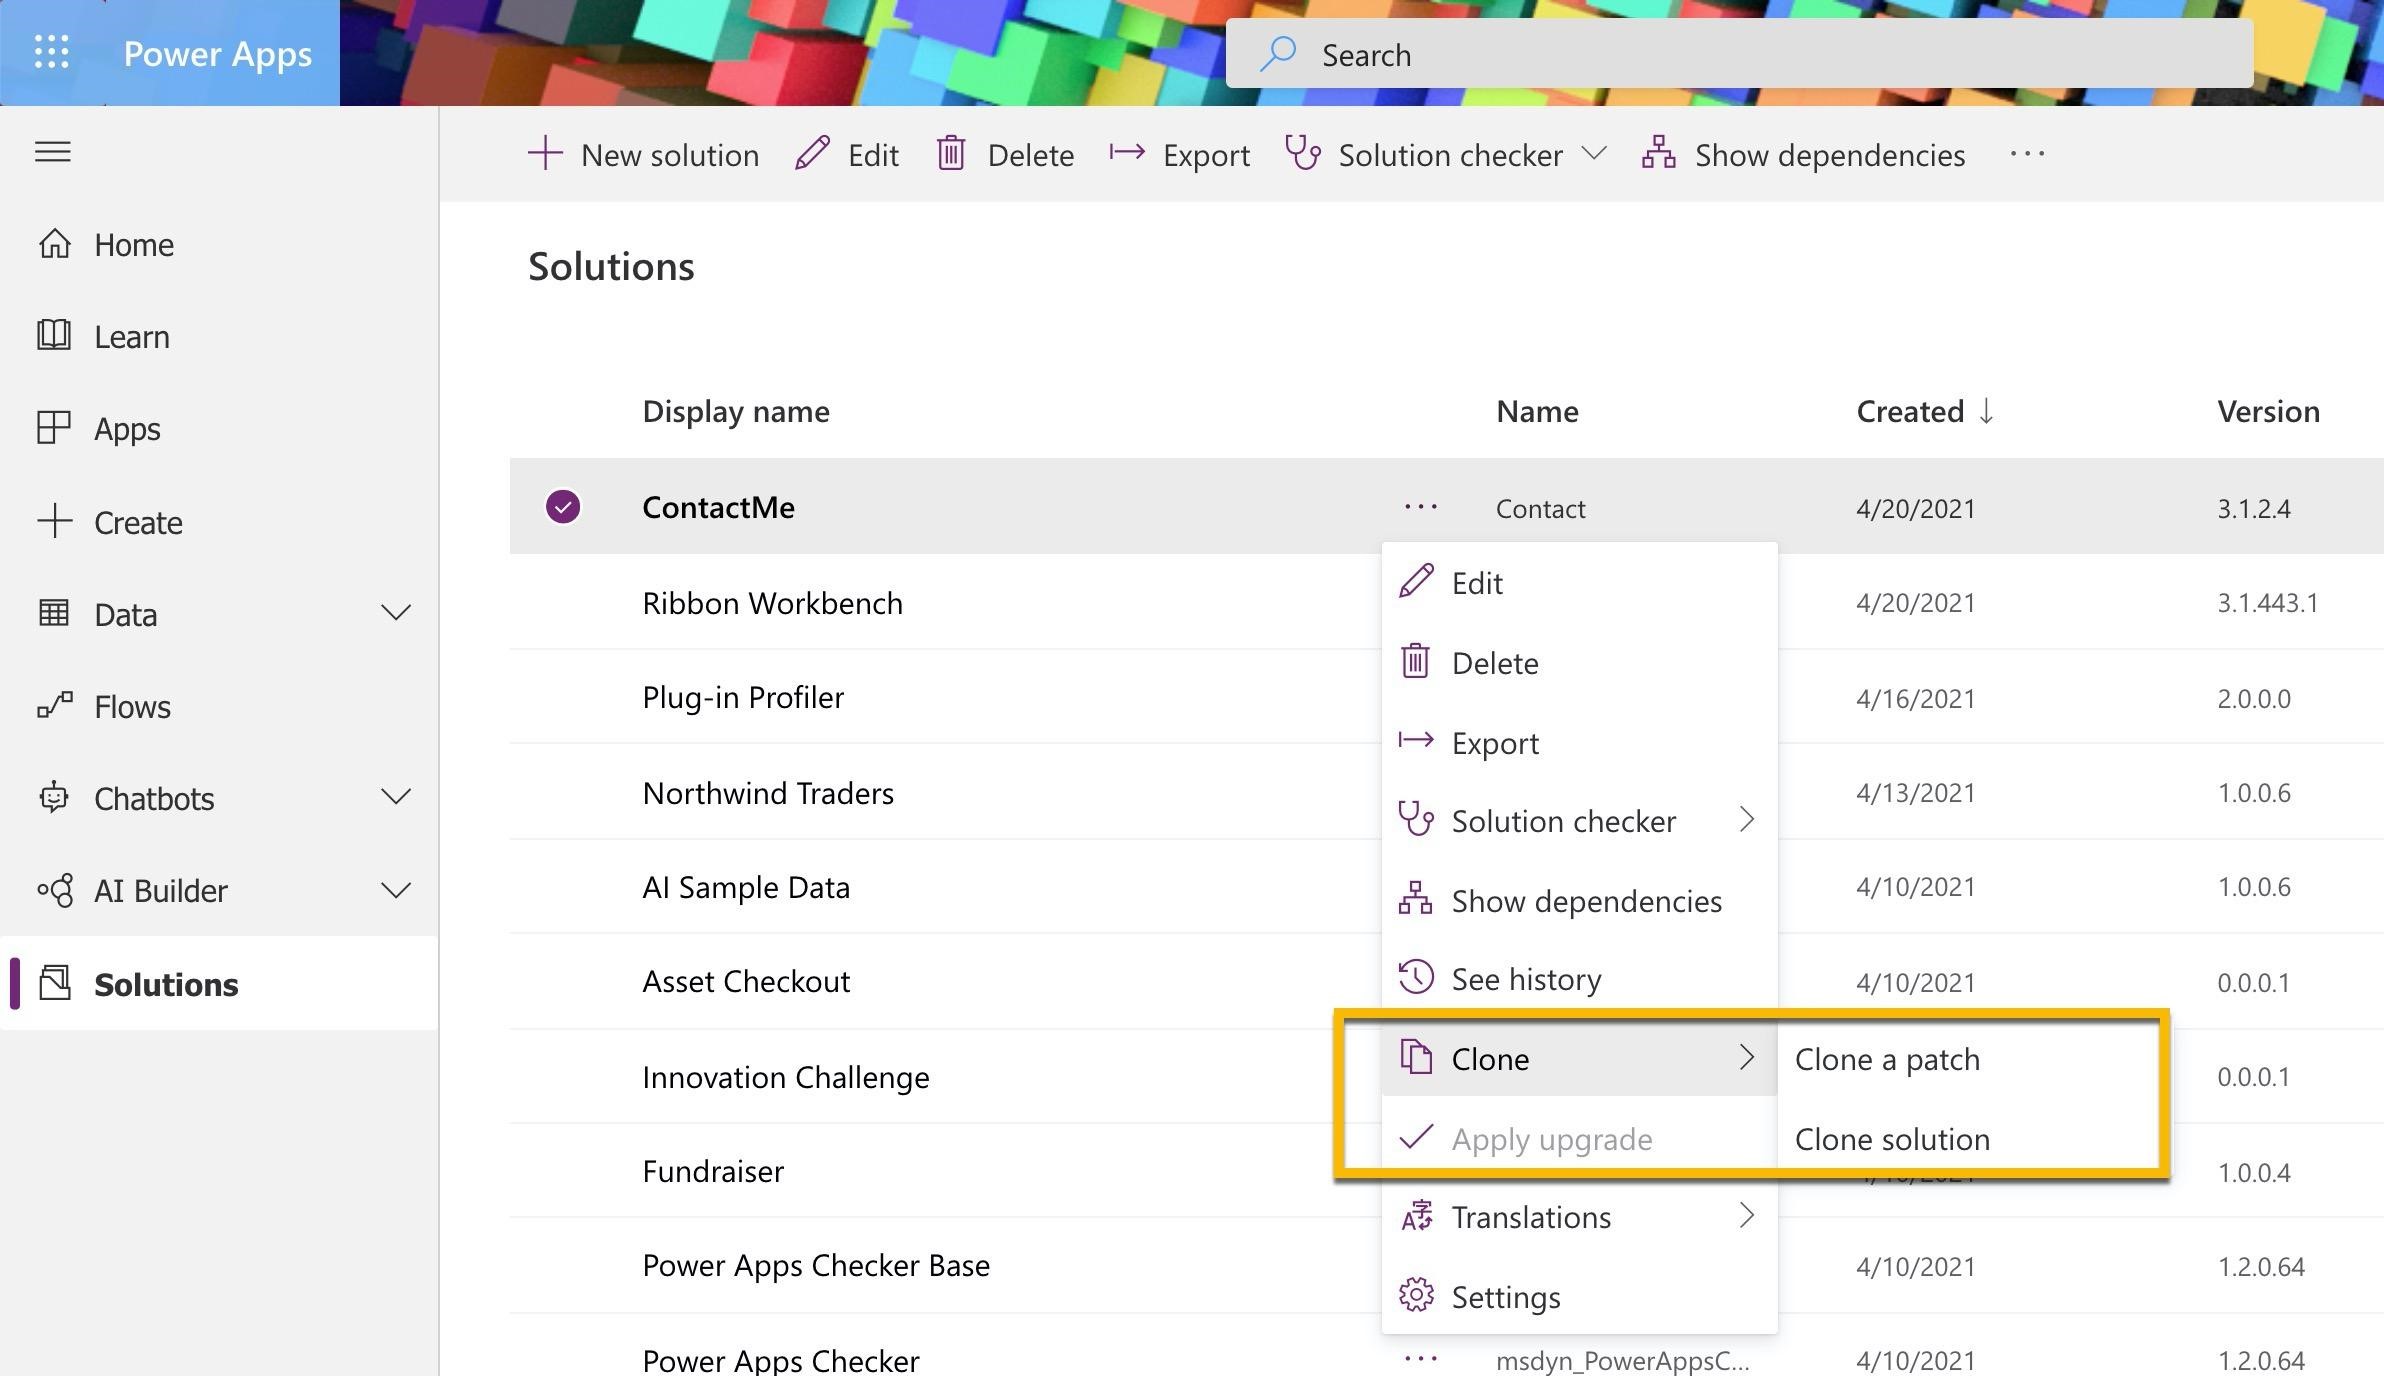Screen dimensions: 2384x1376
Task: Click the toolbar Export arrow icon
Action: pos(1127,153)
